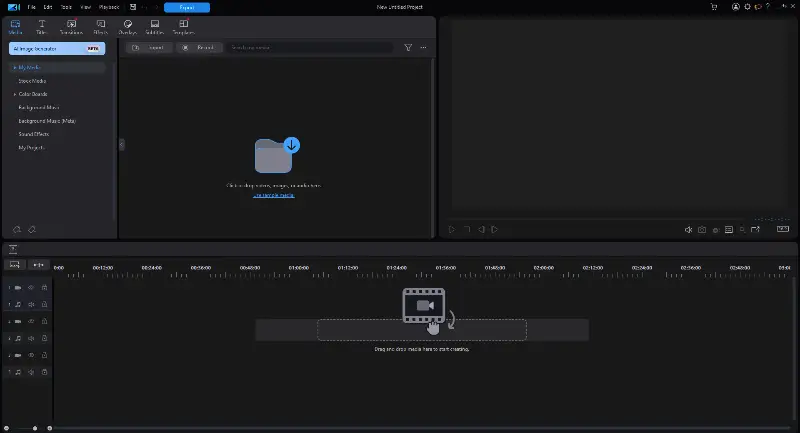Mute audio track 2
The height and width of the screenshot is (433, 800).
[31, 338]
